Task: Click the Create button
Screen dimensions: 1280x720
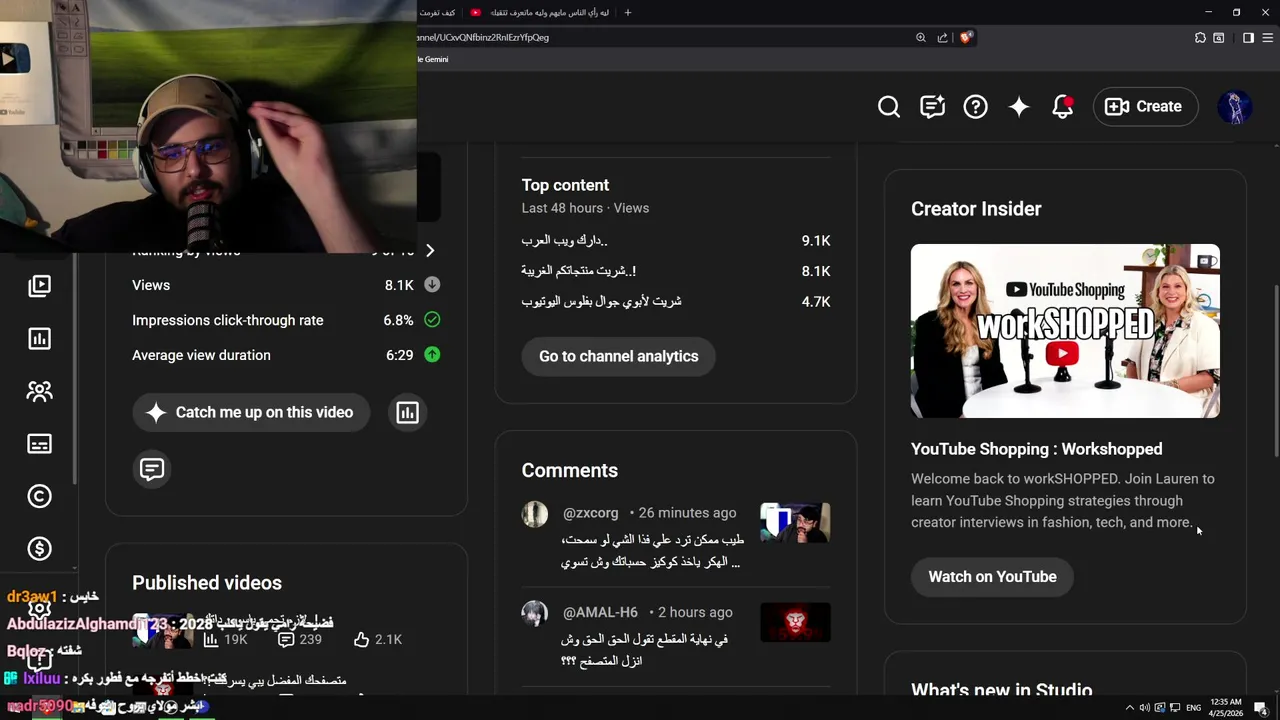Action: 1145,106
